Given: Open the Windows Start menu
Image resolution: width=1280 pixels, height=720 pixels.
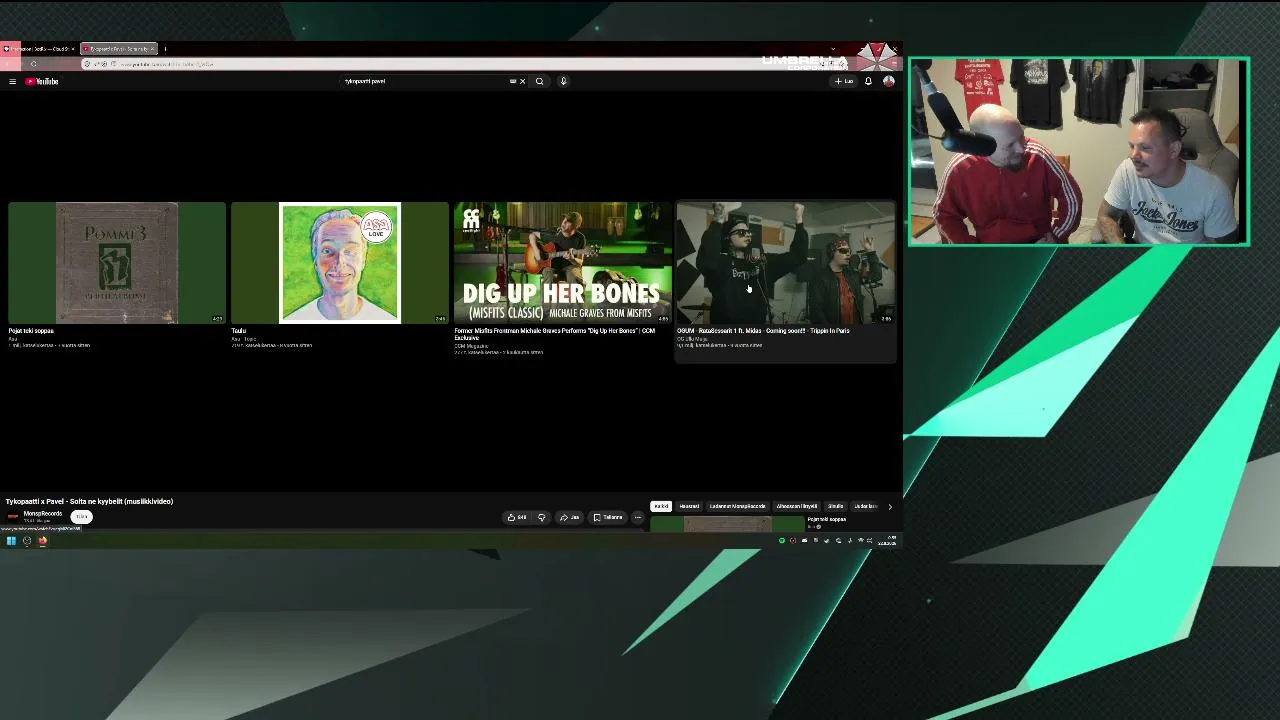Looking at the screenshot, I should (x=11, y=541).
